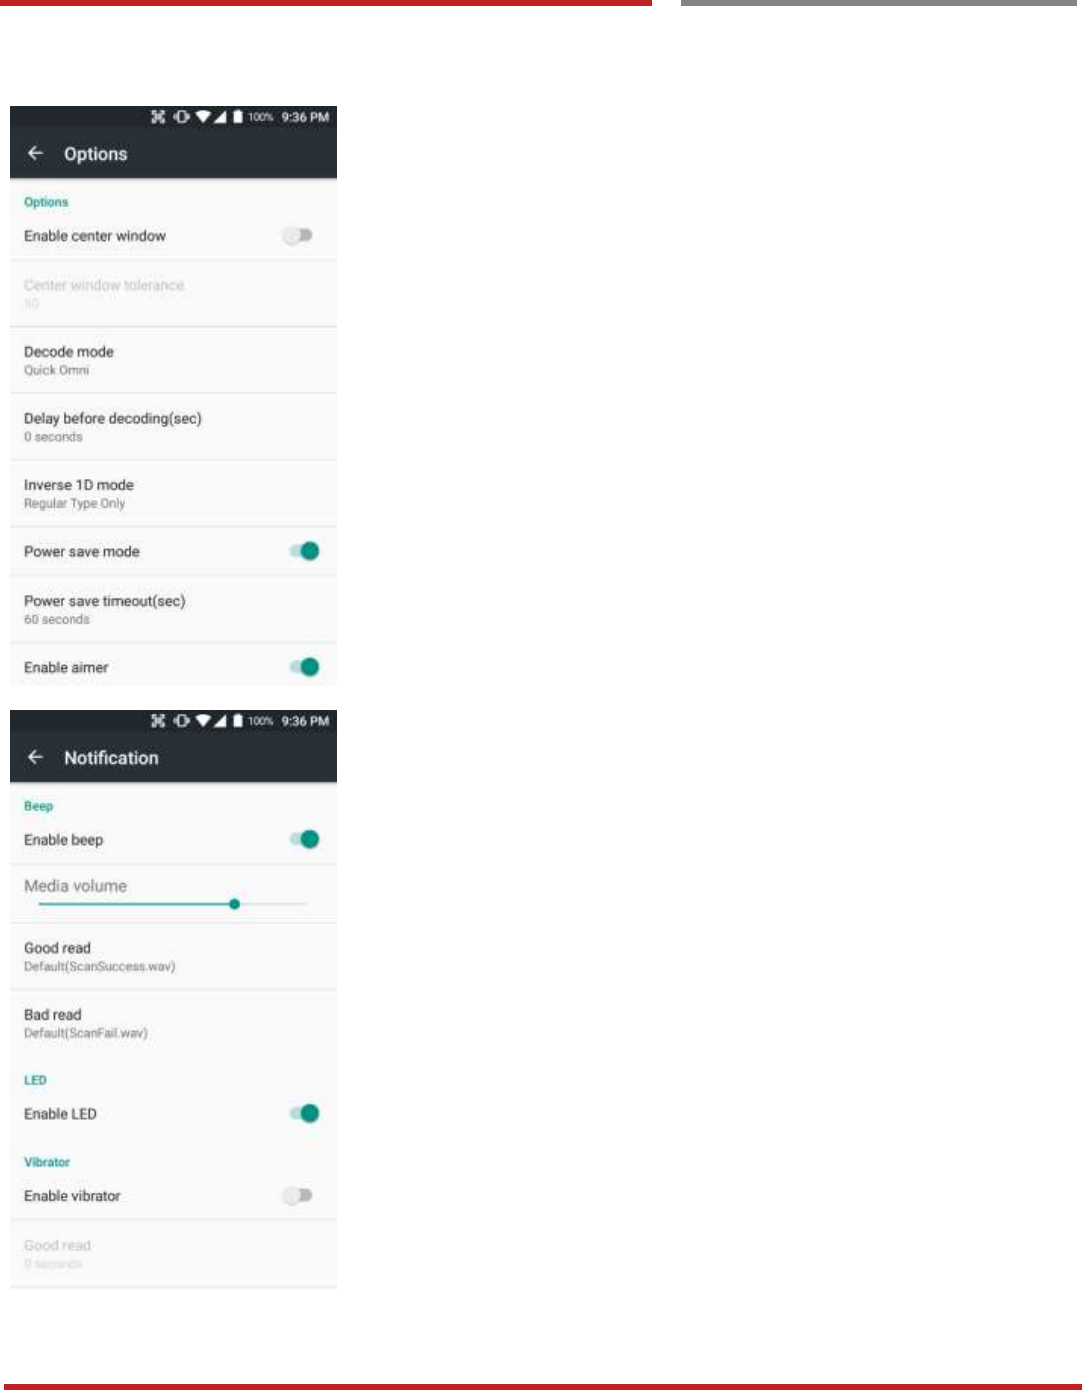Disable the Enable aimer switch
The width and height of the screenshot is (1082, 1390).
tap(304, 667)
